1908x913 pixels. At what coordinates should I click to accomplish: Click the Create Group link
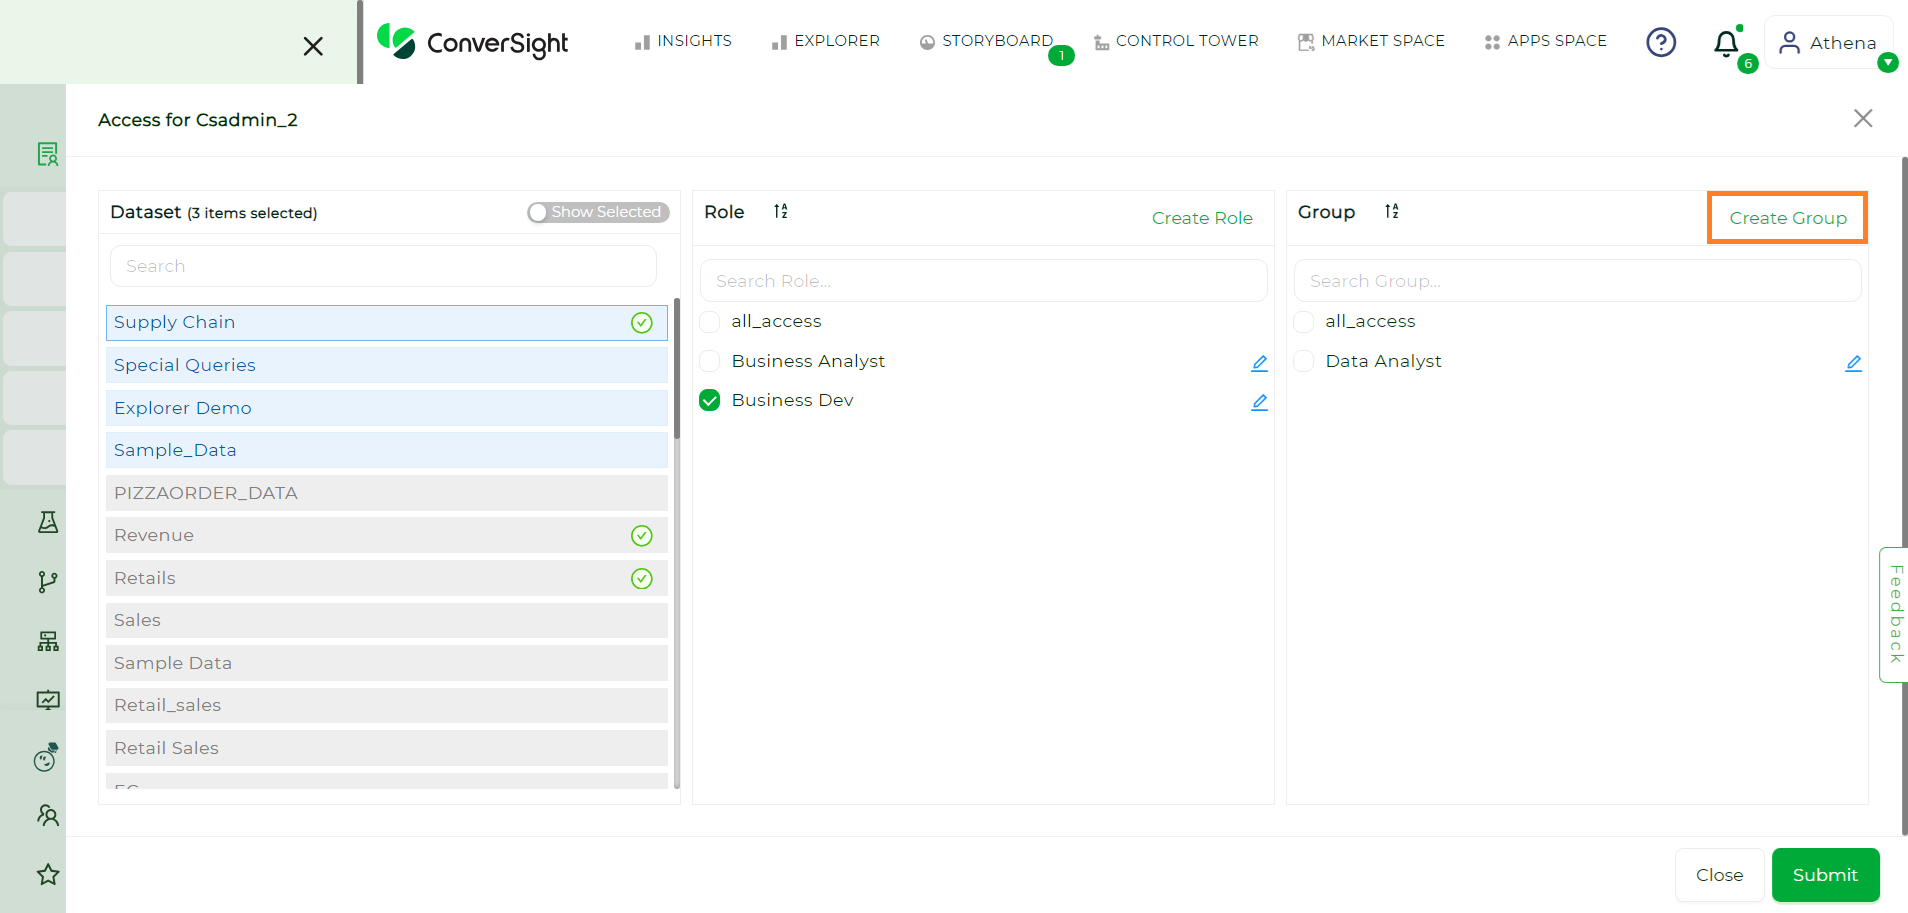click(1788, 218)
